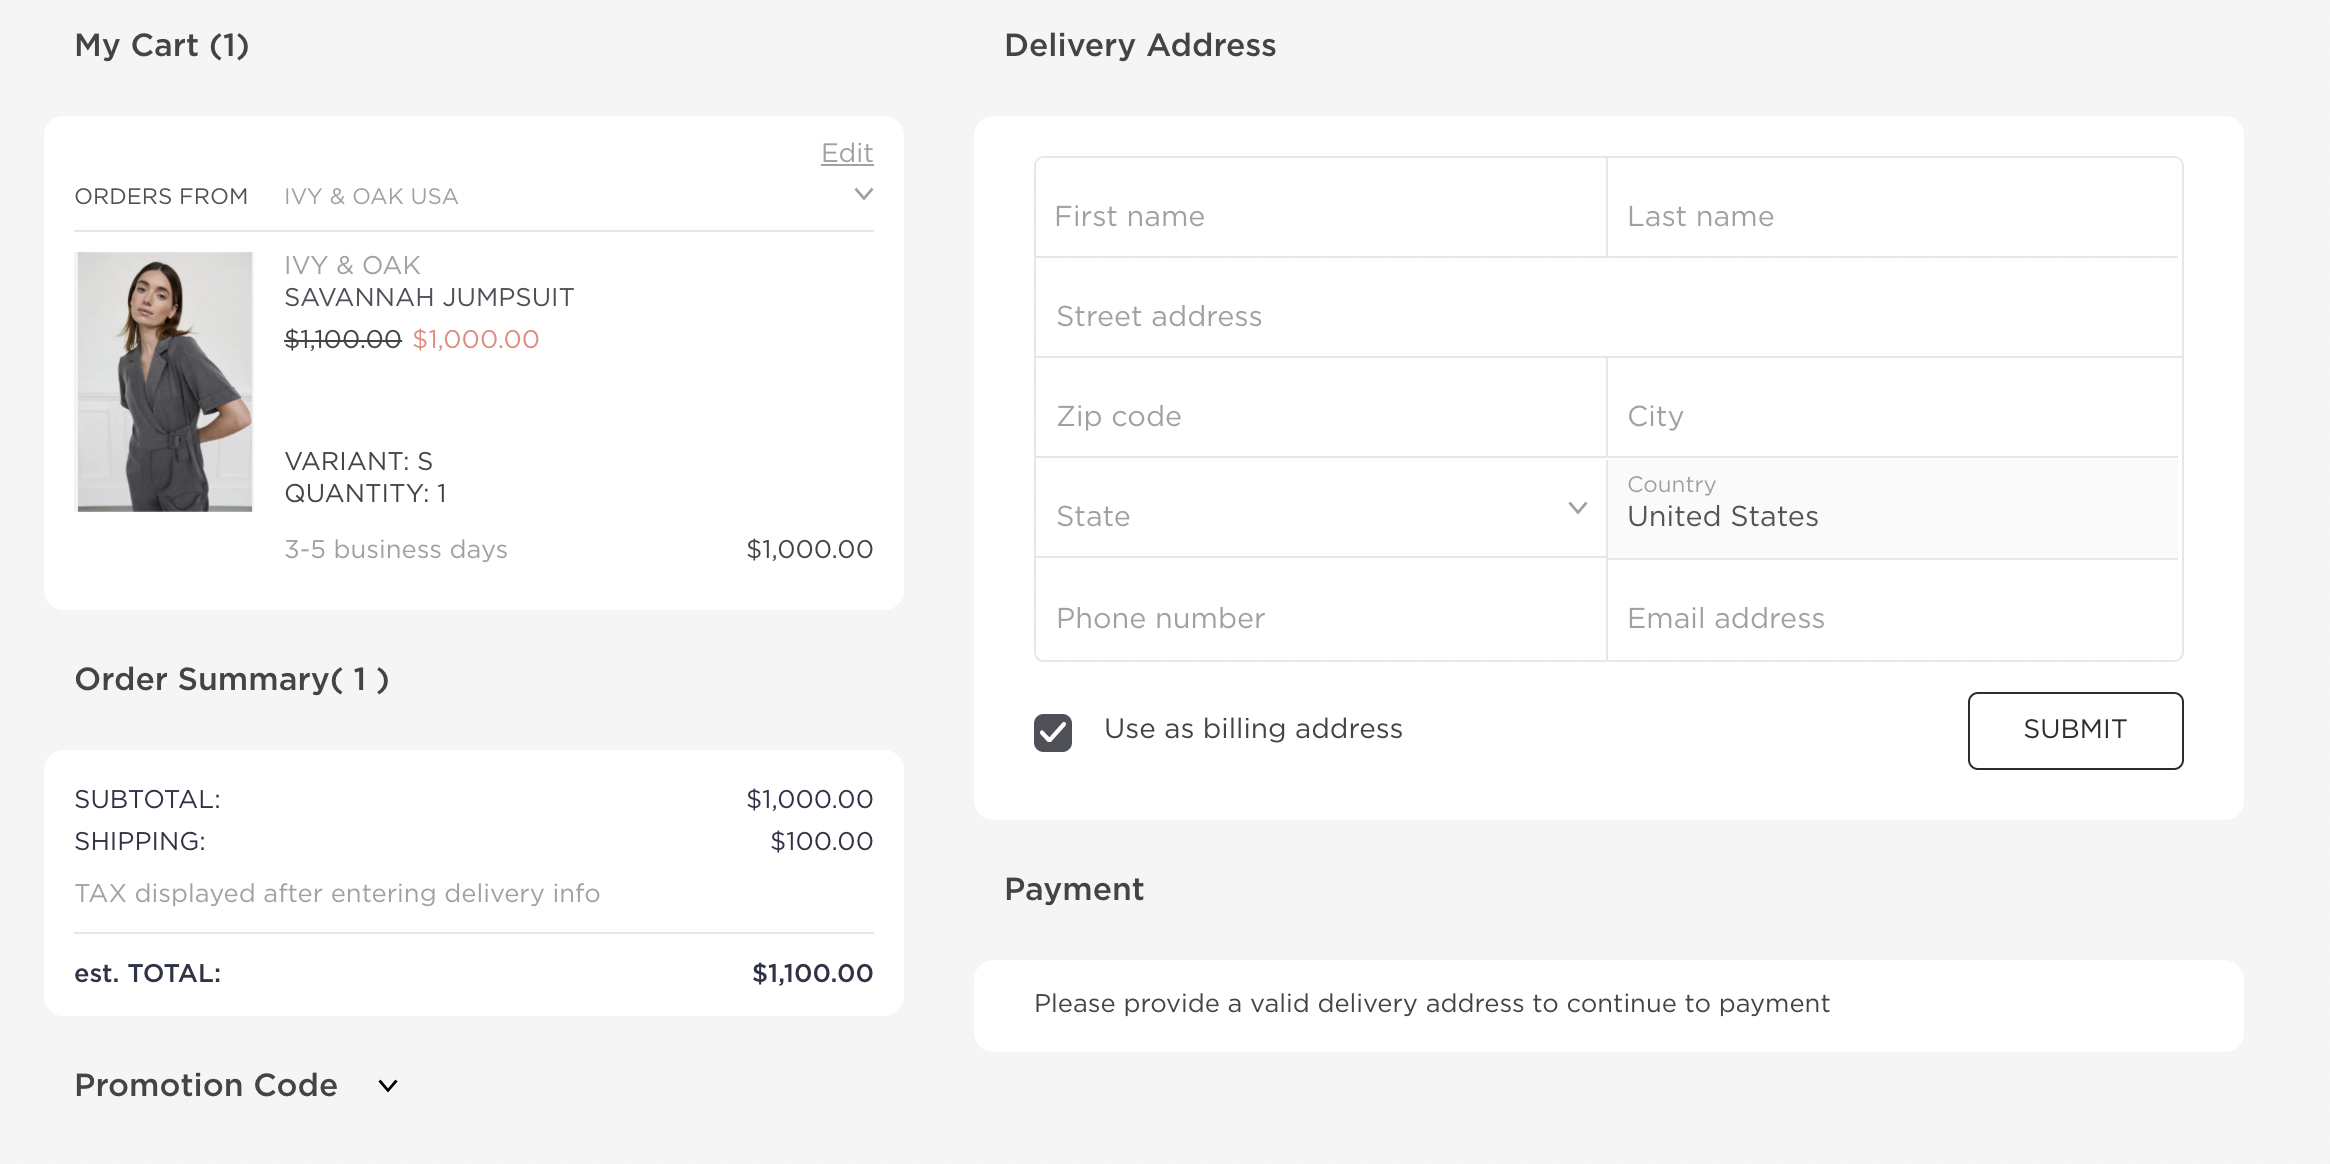Viewport: 2330px width, 1164px height.
Task: Click the SAVANNAH JUMPSUIT product name
Action: click(x=429, y=298)
